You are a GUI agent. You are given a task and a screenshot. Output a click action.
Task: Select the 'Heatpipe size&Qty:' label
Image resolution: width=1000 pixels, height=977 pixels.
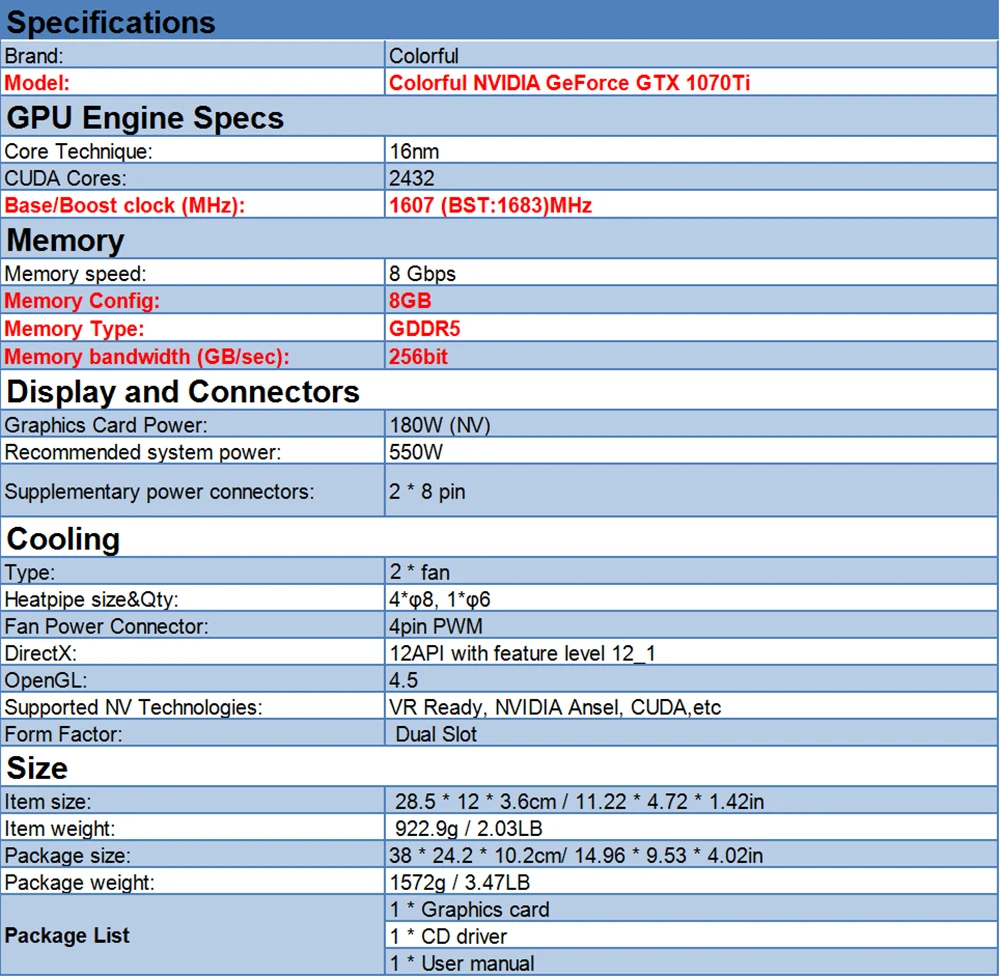click(x=92, y=599)
